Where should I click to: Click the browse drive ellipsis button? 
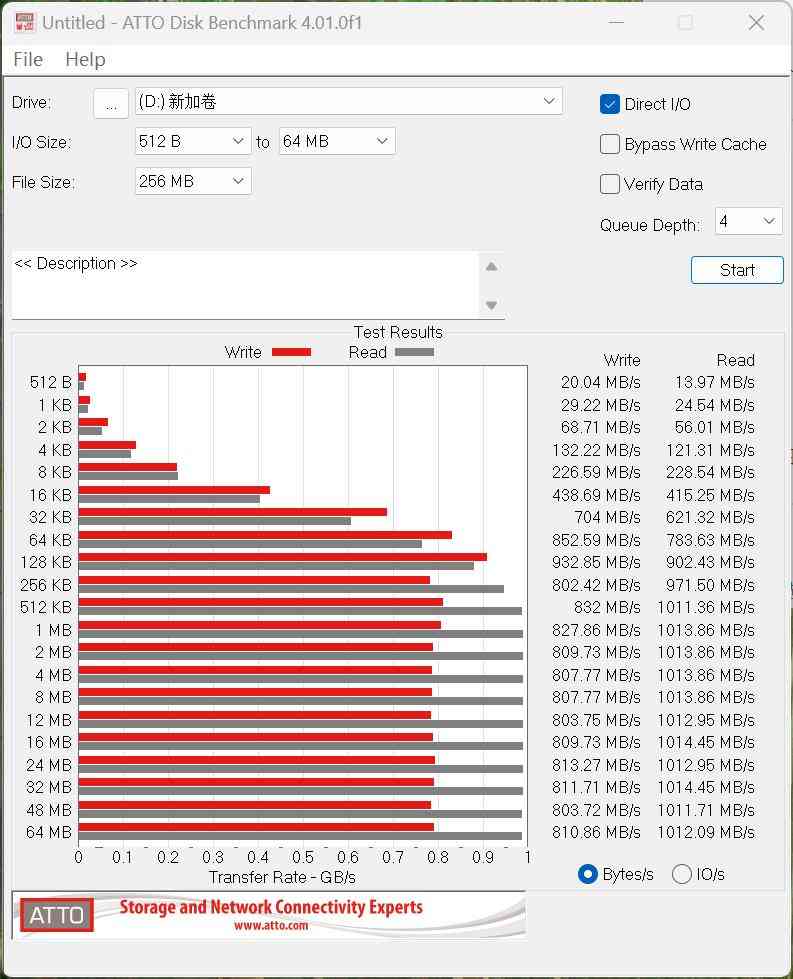111,103
